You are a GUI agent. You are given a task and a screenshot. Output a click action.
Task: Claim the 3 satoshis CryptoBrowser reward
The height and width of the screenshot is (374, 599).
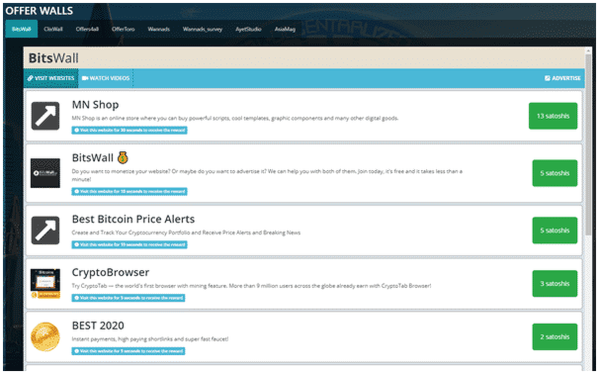(555, 283)
